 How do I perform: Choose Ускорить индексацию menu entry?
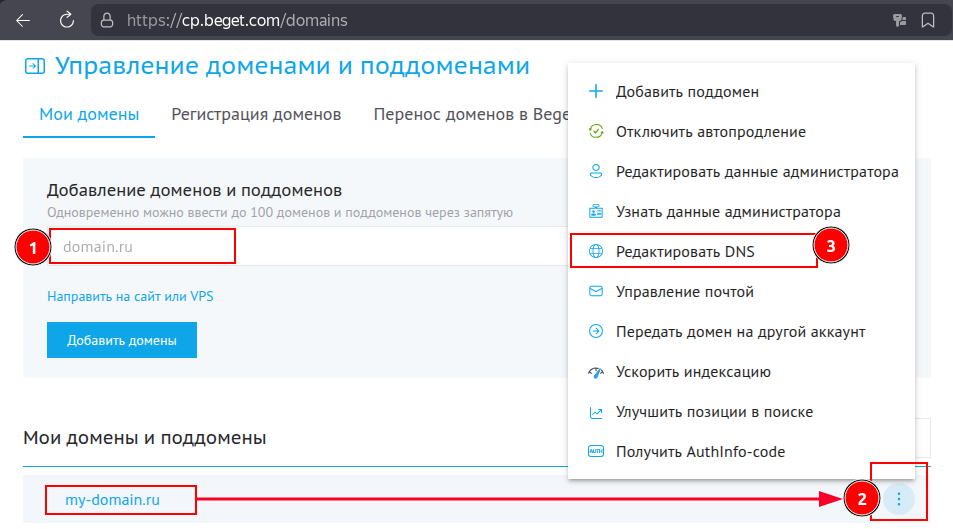pos(741,372)
